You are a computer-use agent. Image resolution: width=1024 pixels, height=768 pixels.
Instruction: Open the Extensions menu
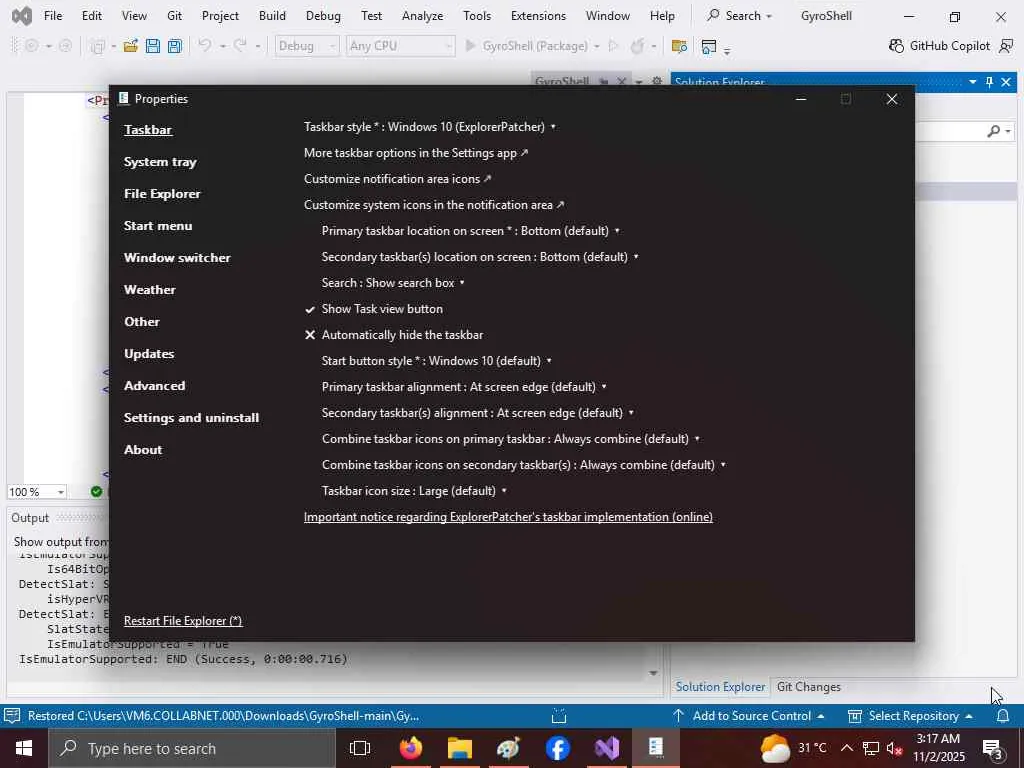(538, 16)
